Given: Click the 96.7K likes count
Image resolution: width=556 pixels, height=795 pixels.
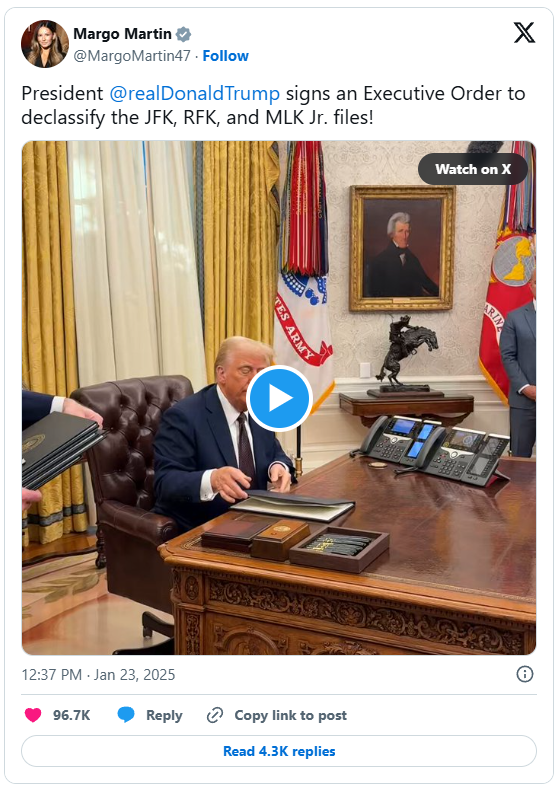Looking at the screenshot, I should tap(71, 715).
